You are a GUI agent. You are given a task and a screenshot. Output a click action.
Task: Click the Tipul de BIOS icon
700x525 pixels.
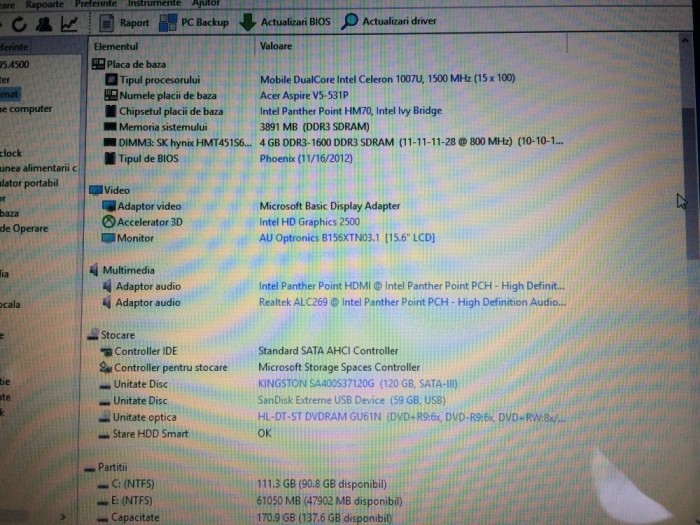coord(109,158)
